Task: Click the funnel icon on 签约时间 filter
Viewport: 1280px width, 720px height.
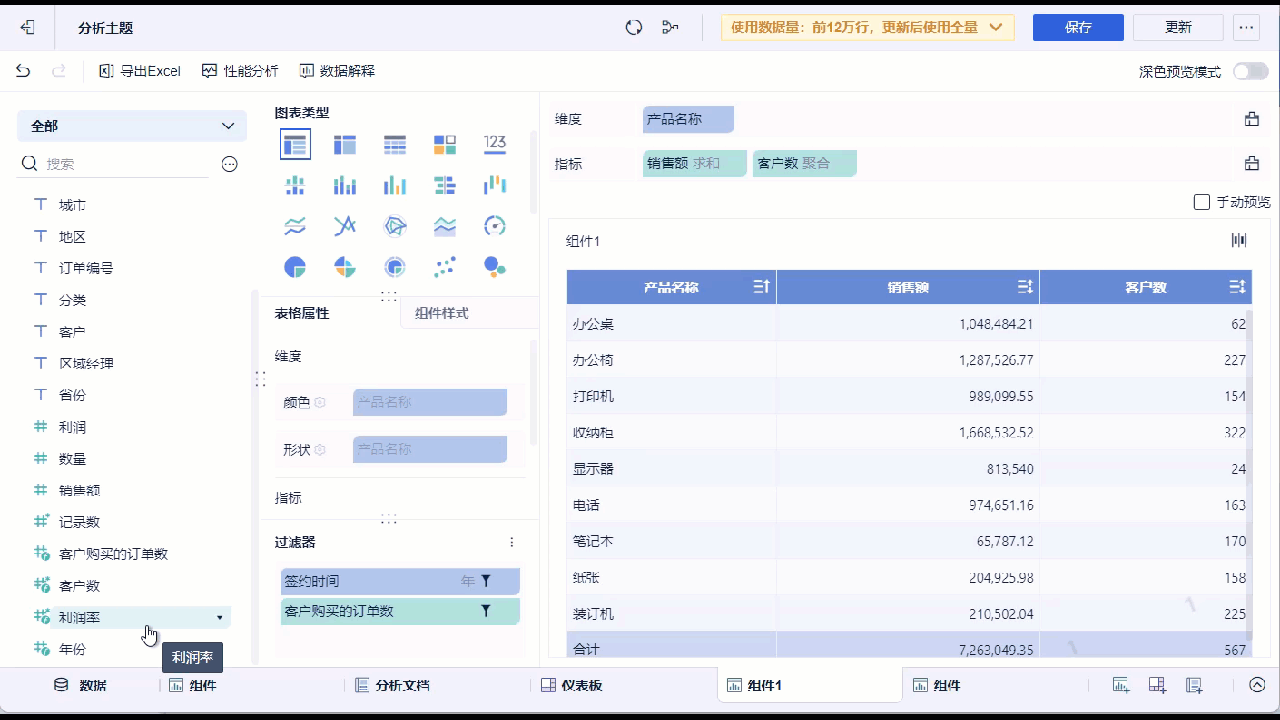Action: point(486,581)
